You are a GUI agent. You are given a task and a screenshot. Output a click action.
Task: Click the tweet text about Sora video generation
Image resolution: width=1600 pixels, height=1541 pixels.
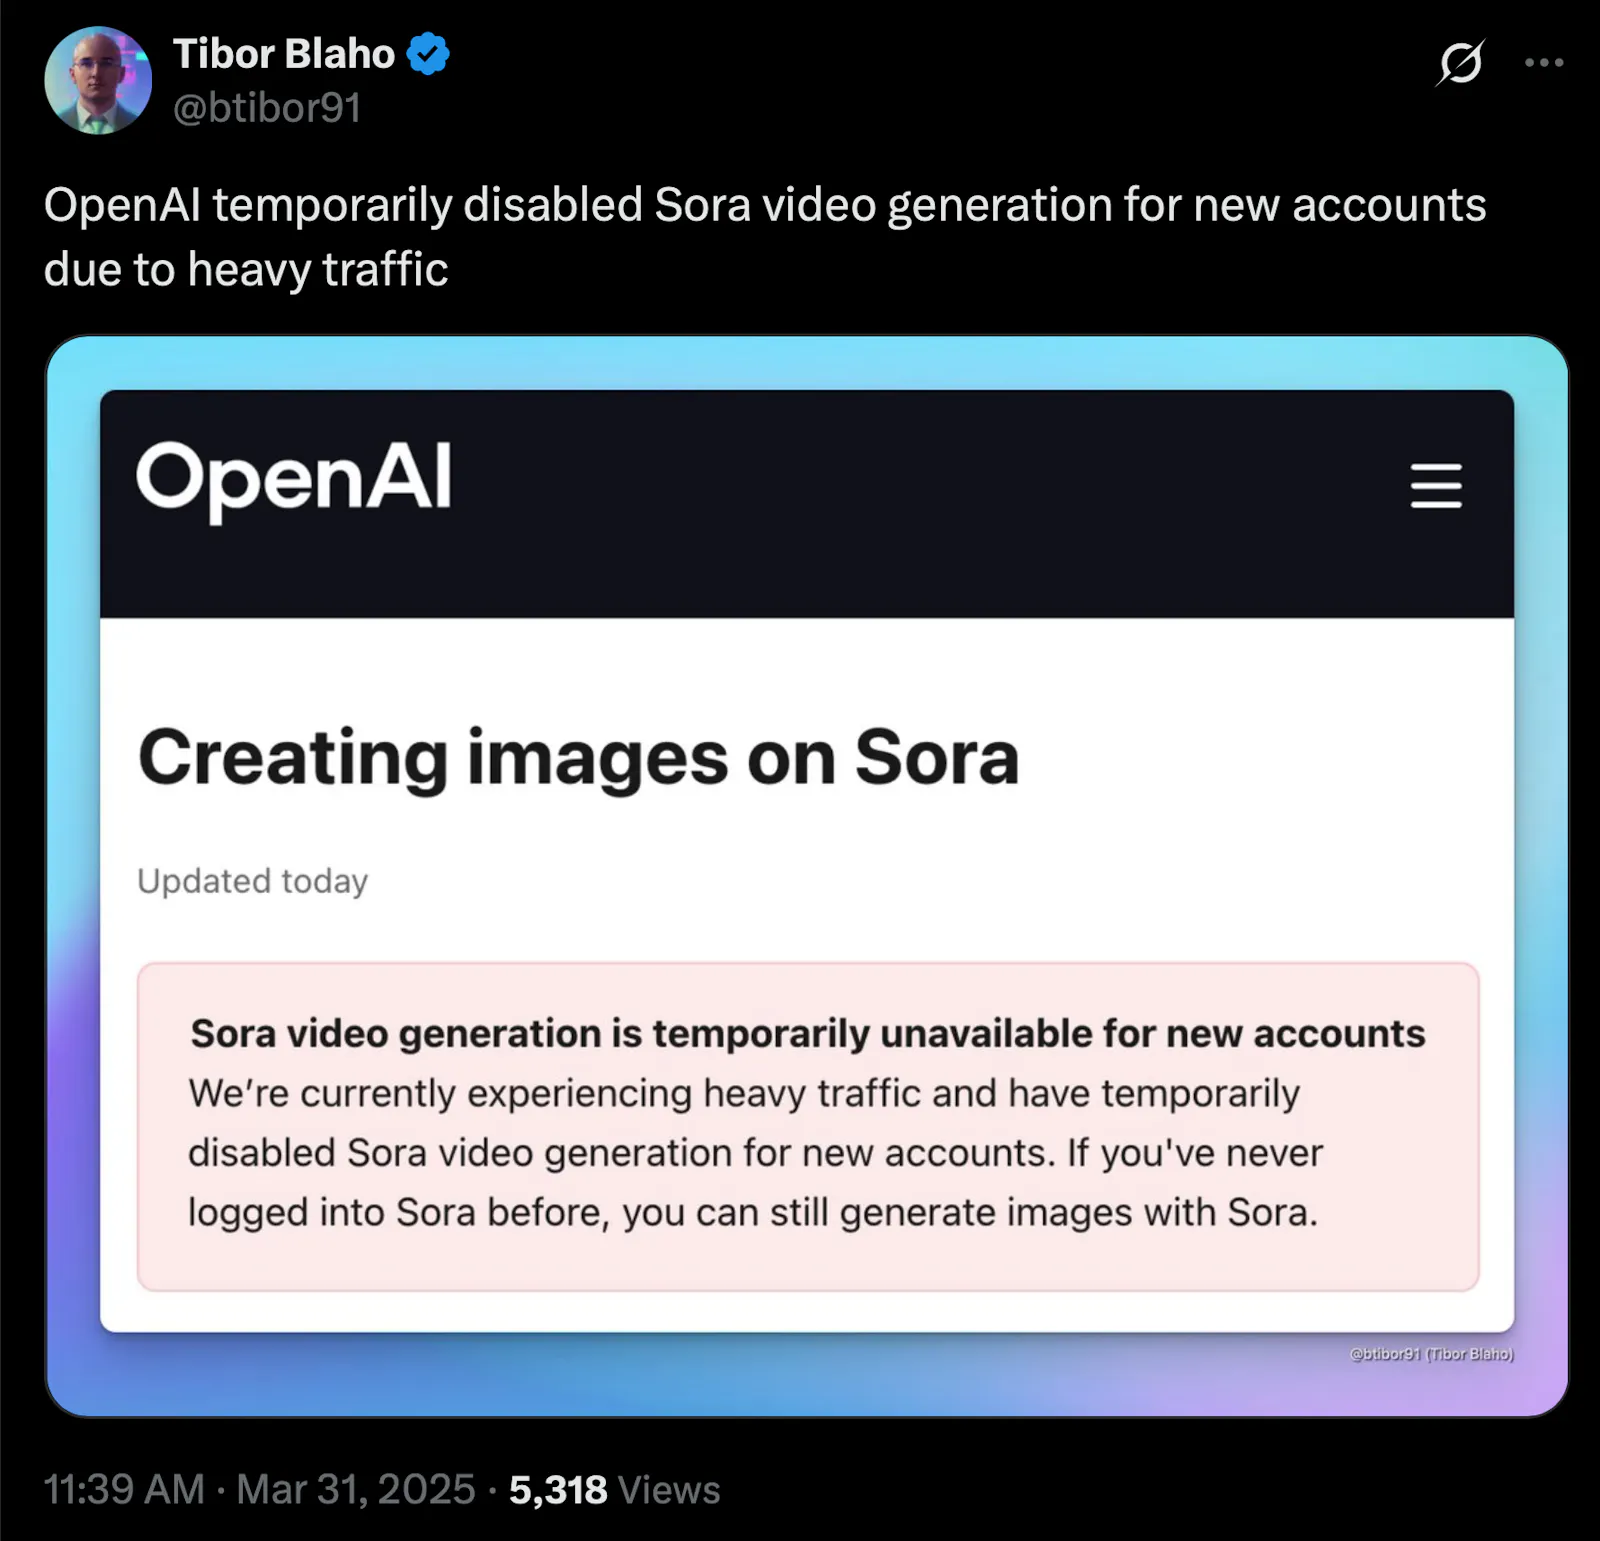point(764,206)
